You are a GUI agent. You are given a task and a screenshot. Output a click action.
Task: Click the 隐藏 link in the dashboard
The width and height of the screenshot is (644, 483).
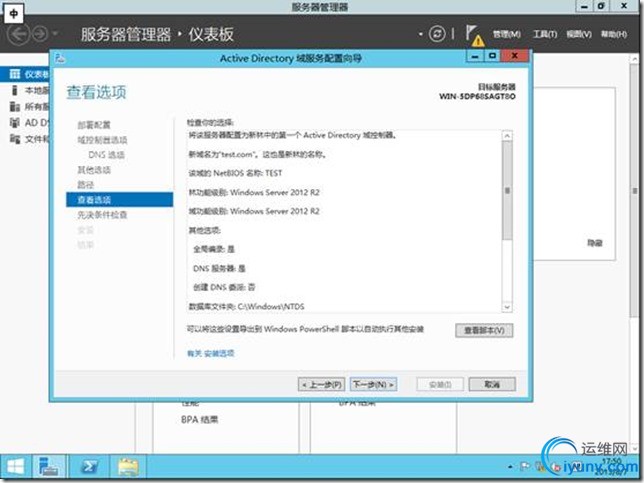click(x=595, y=243)
